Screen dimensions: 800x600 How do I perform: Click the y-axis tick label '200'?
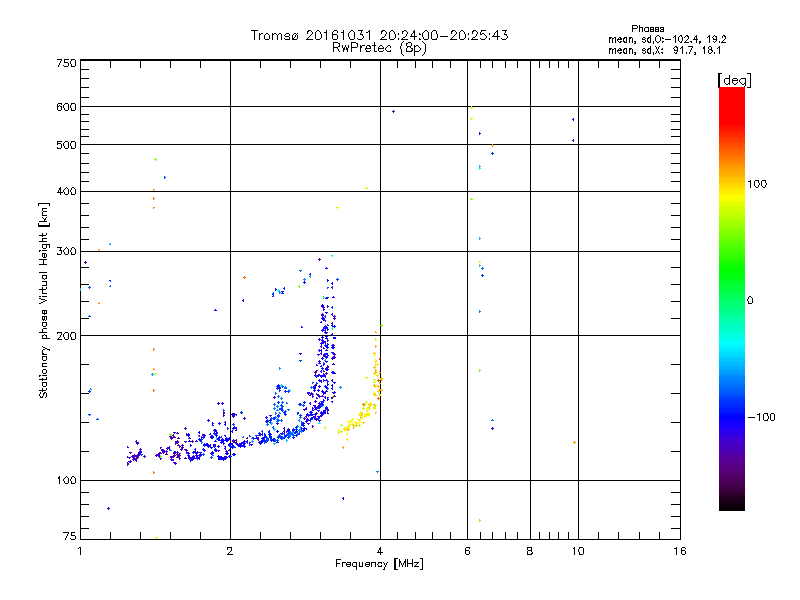click(x=67, y=336)
